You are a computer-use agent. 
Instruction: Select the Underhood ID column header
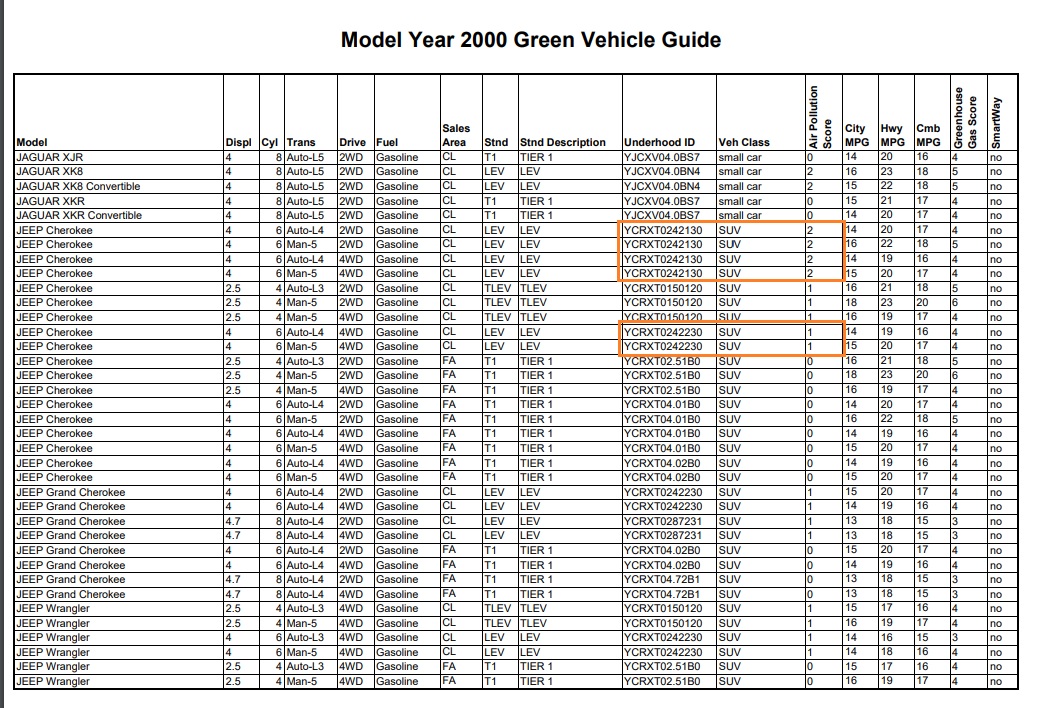pos(658,142)
